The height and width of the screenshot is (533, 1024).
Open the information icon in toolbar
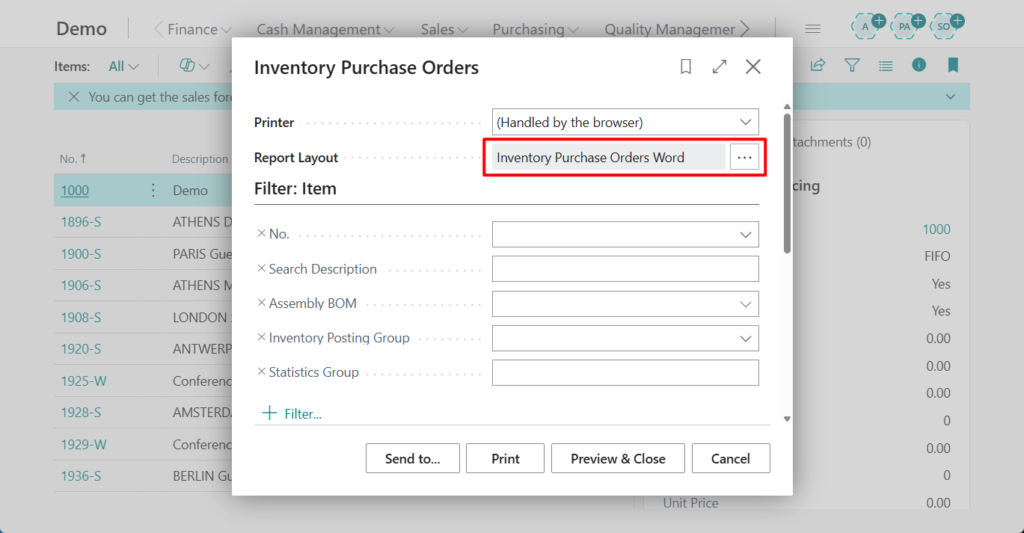(x=919, y=66)
